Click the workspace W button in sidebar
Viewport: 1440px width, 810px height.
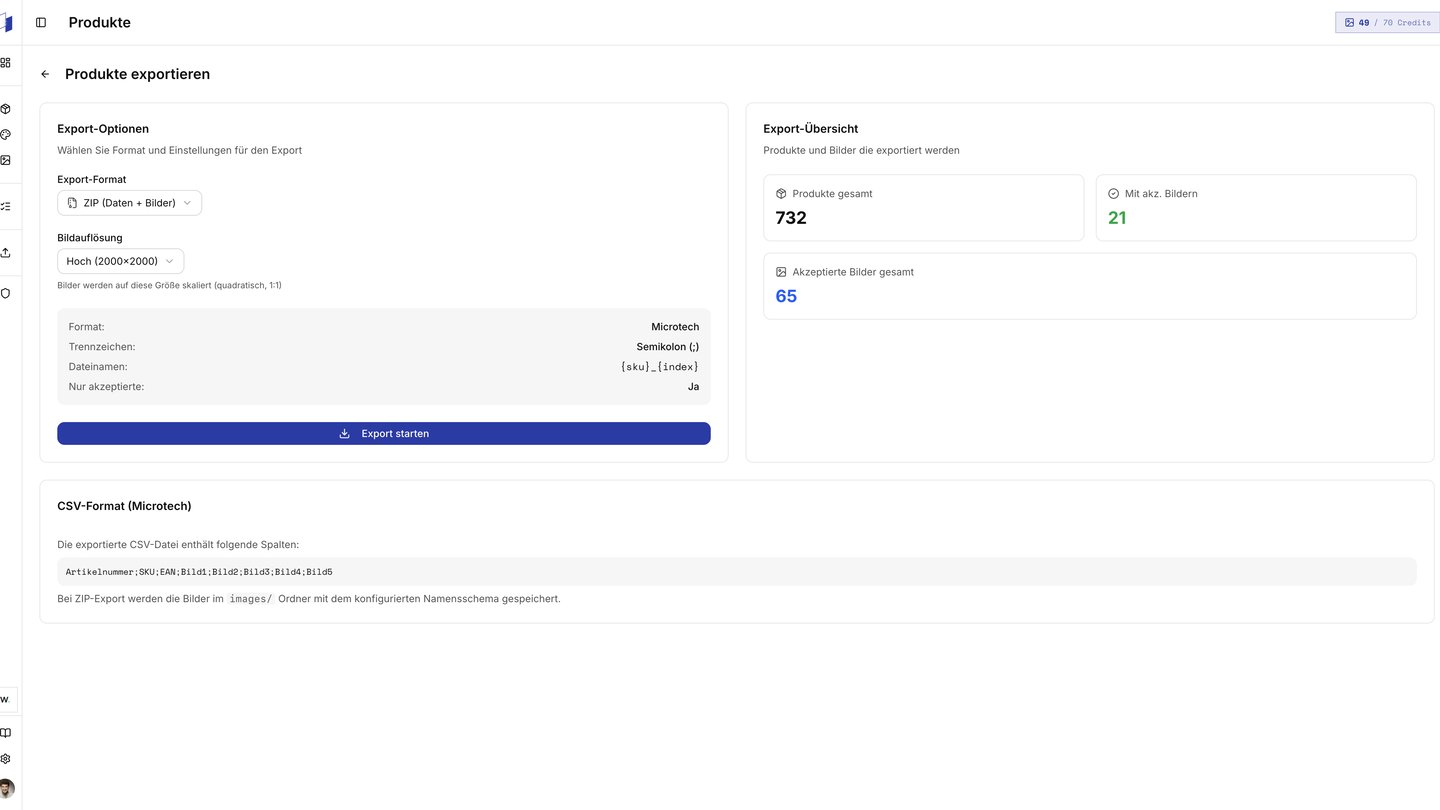click(7, 699)
